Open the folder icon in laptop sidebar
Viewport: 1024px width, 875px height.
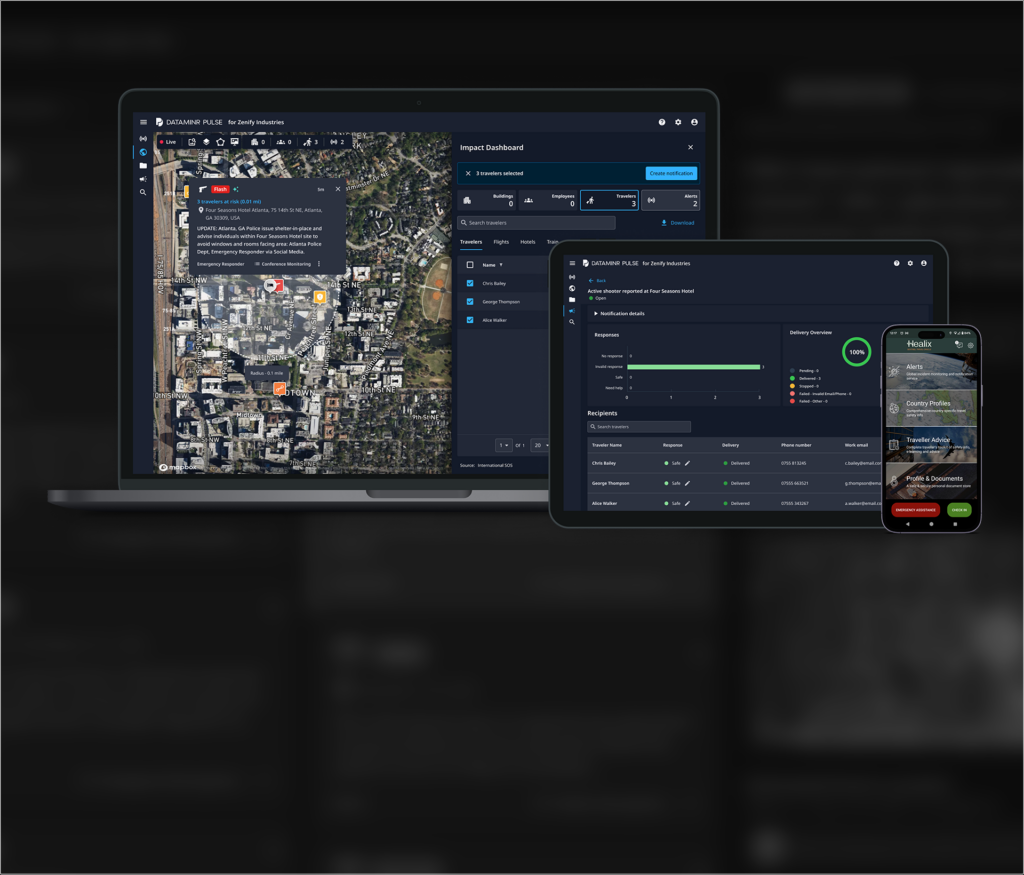coord(143,166)
